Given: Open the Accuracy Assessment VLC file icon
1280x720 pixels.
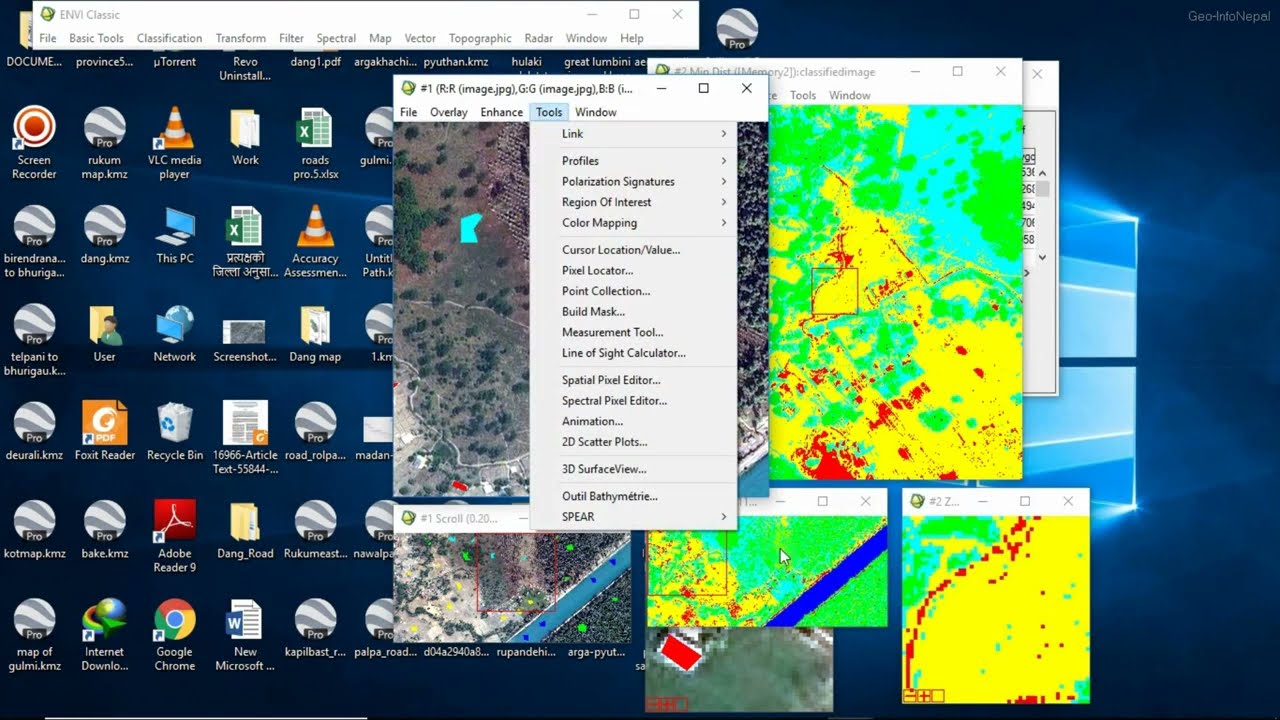Looking at the screenshot, I should pos(315,241).
